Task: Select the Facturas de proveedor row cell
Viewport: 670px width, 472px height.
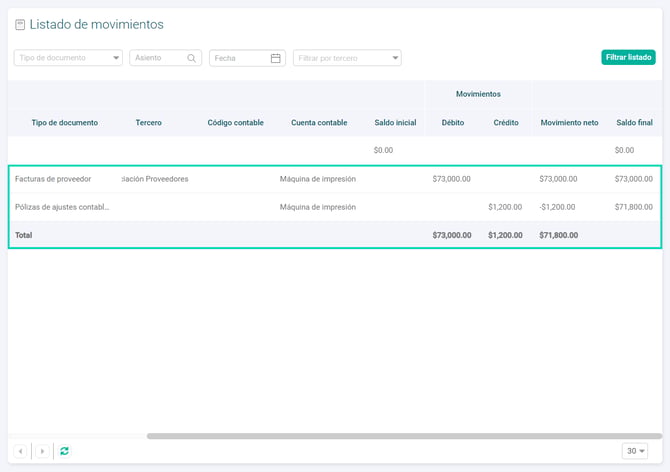Action: 53,179
